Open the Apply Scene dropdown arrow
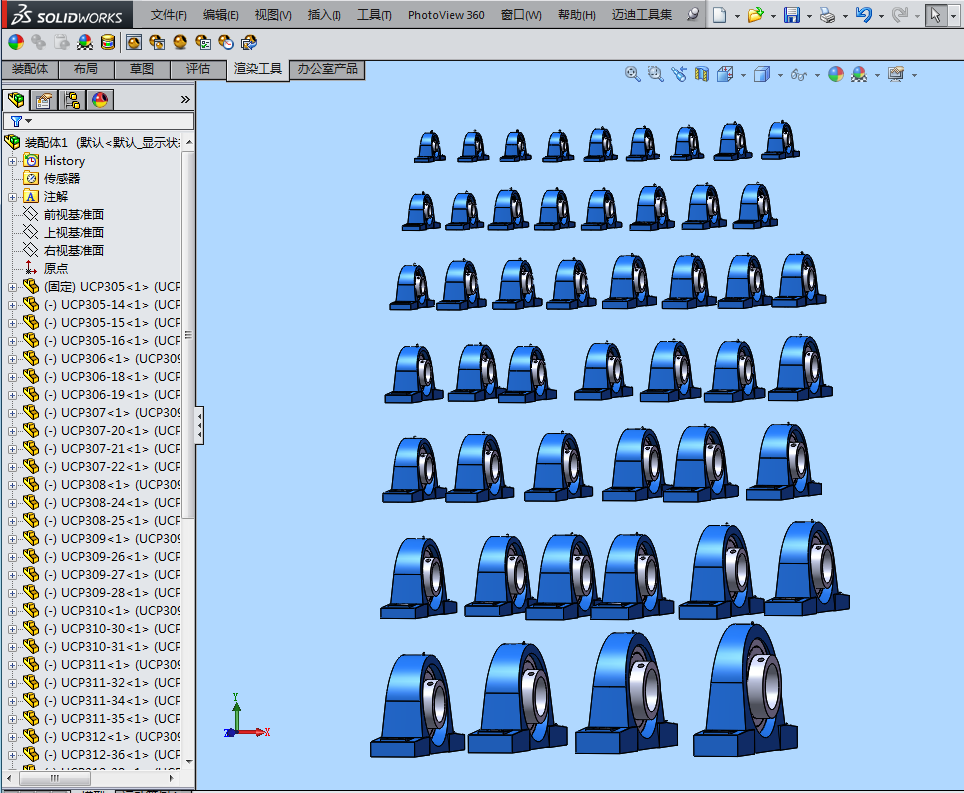 point(877,76)
